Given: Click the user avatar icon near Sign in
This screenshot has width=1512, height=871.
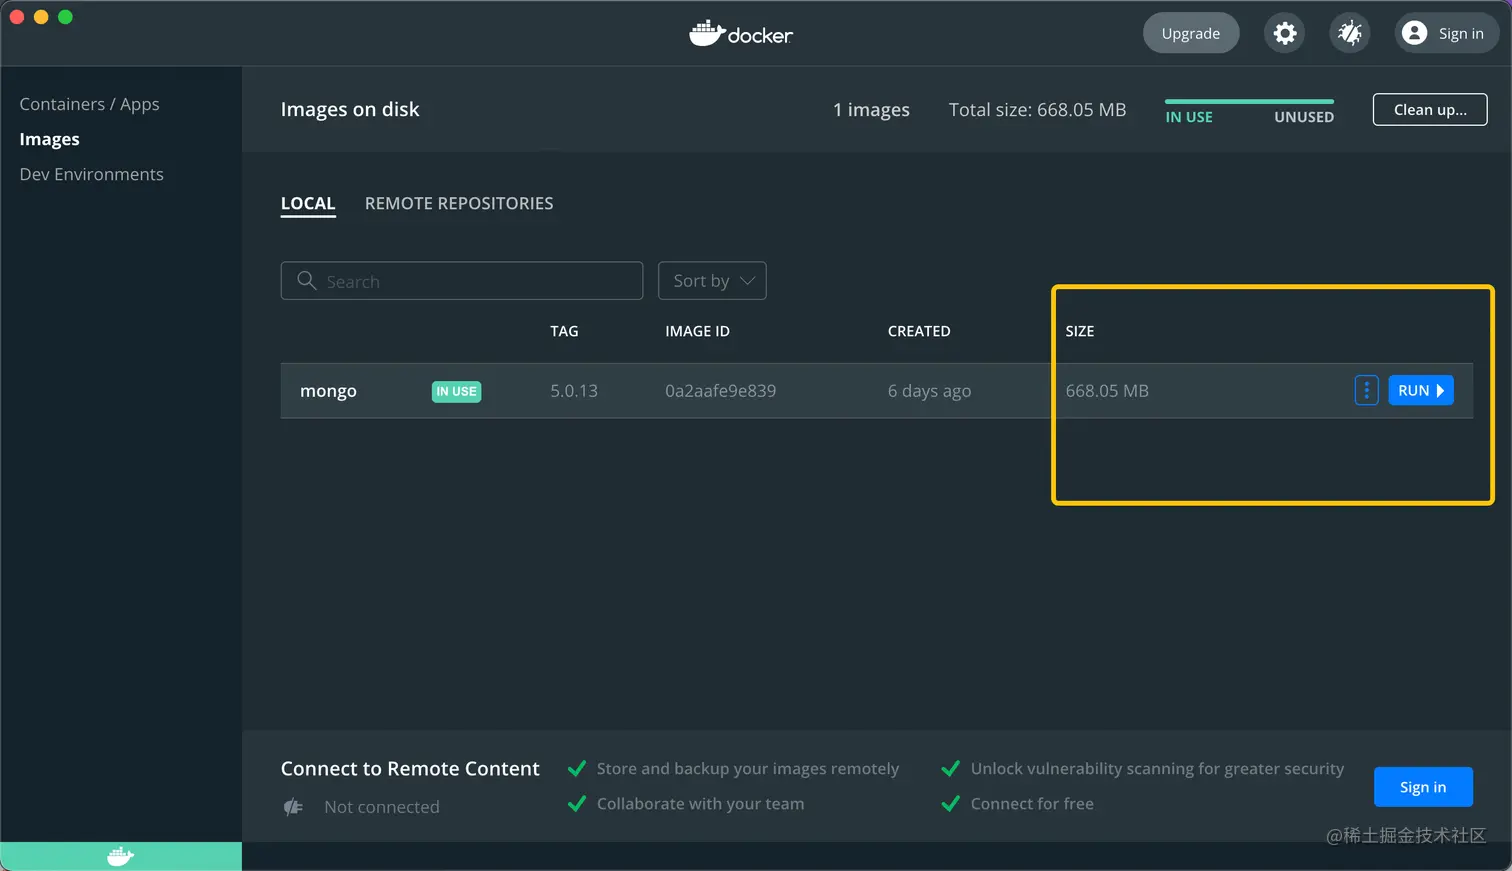Looking at the screenshot, I should tap(1414, 33).
